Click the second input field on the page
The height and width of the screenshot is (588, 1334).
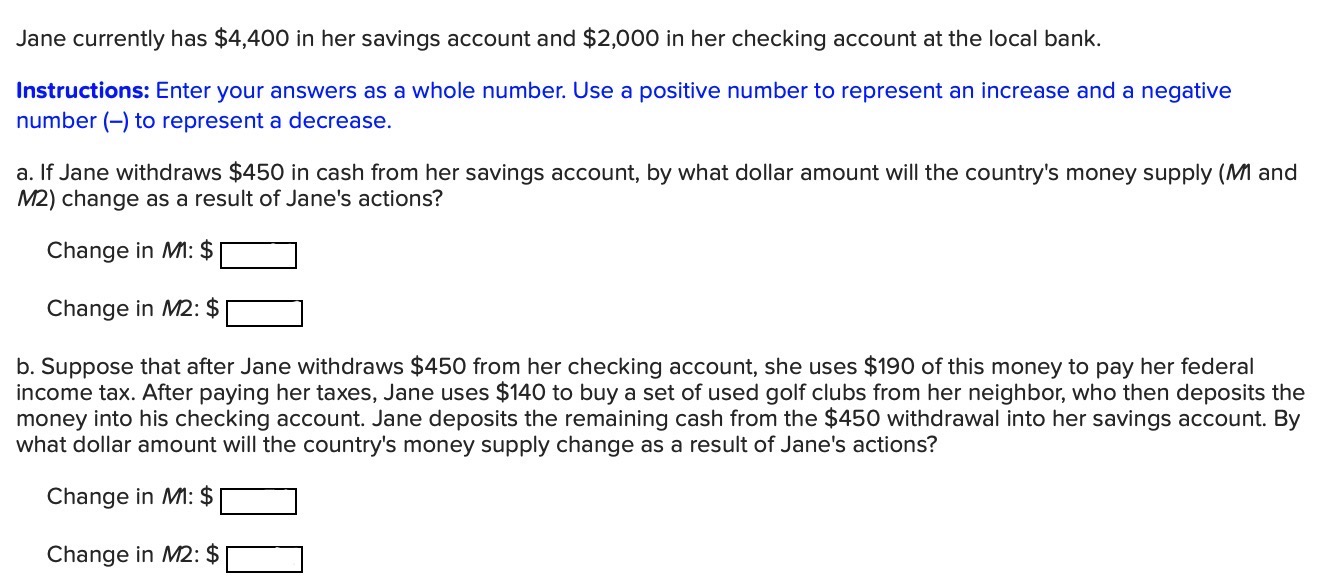pos(265,312)
